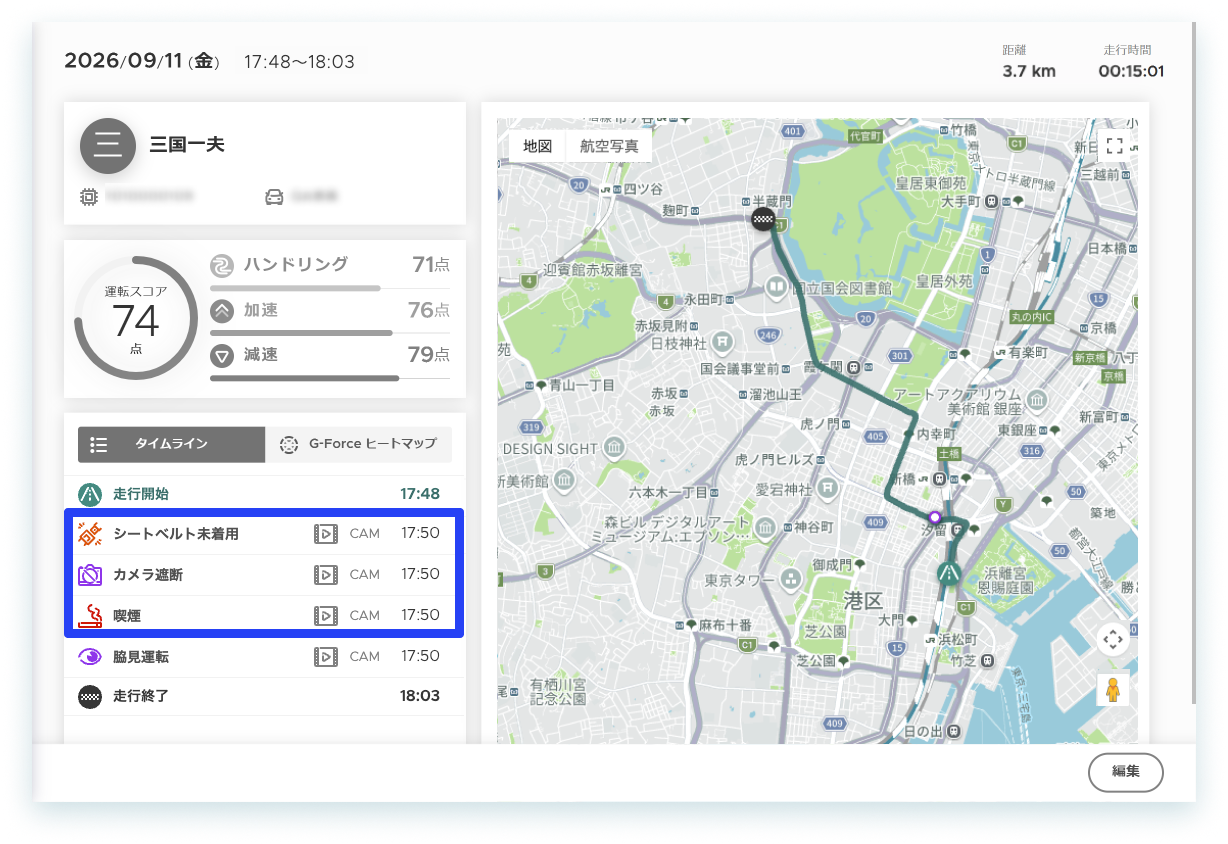Select the 走行終了 timeline label
1228x844 pixels.
click(141, 696)
